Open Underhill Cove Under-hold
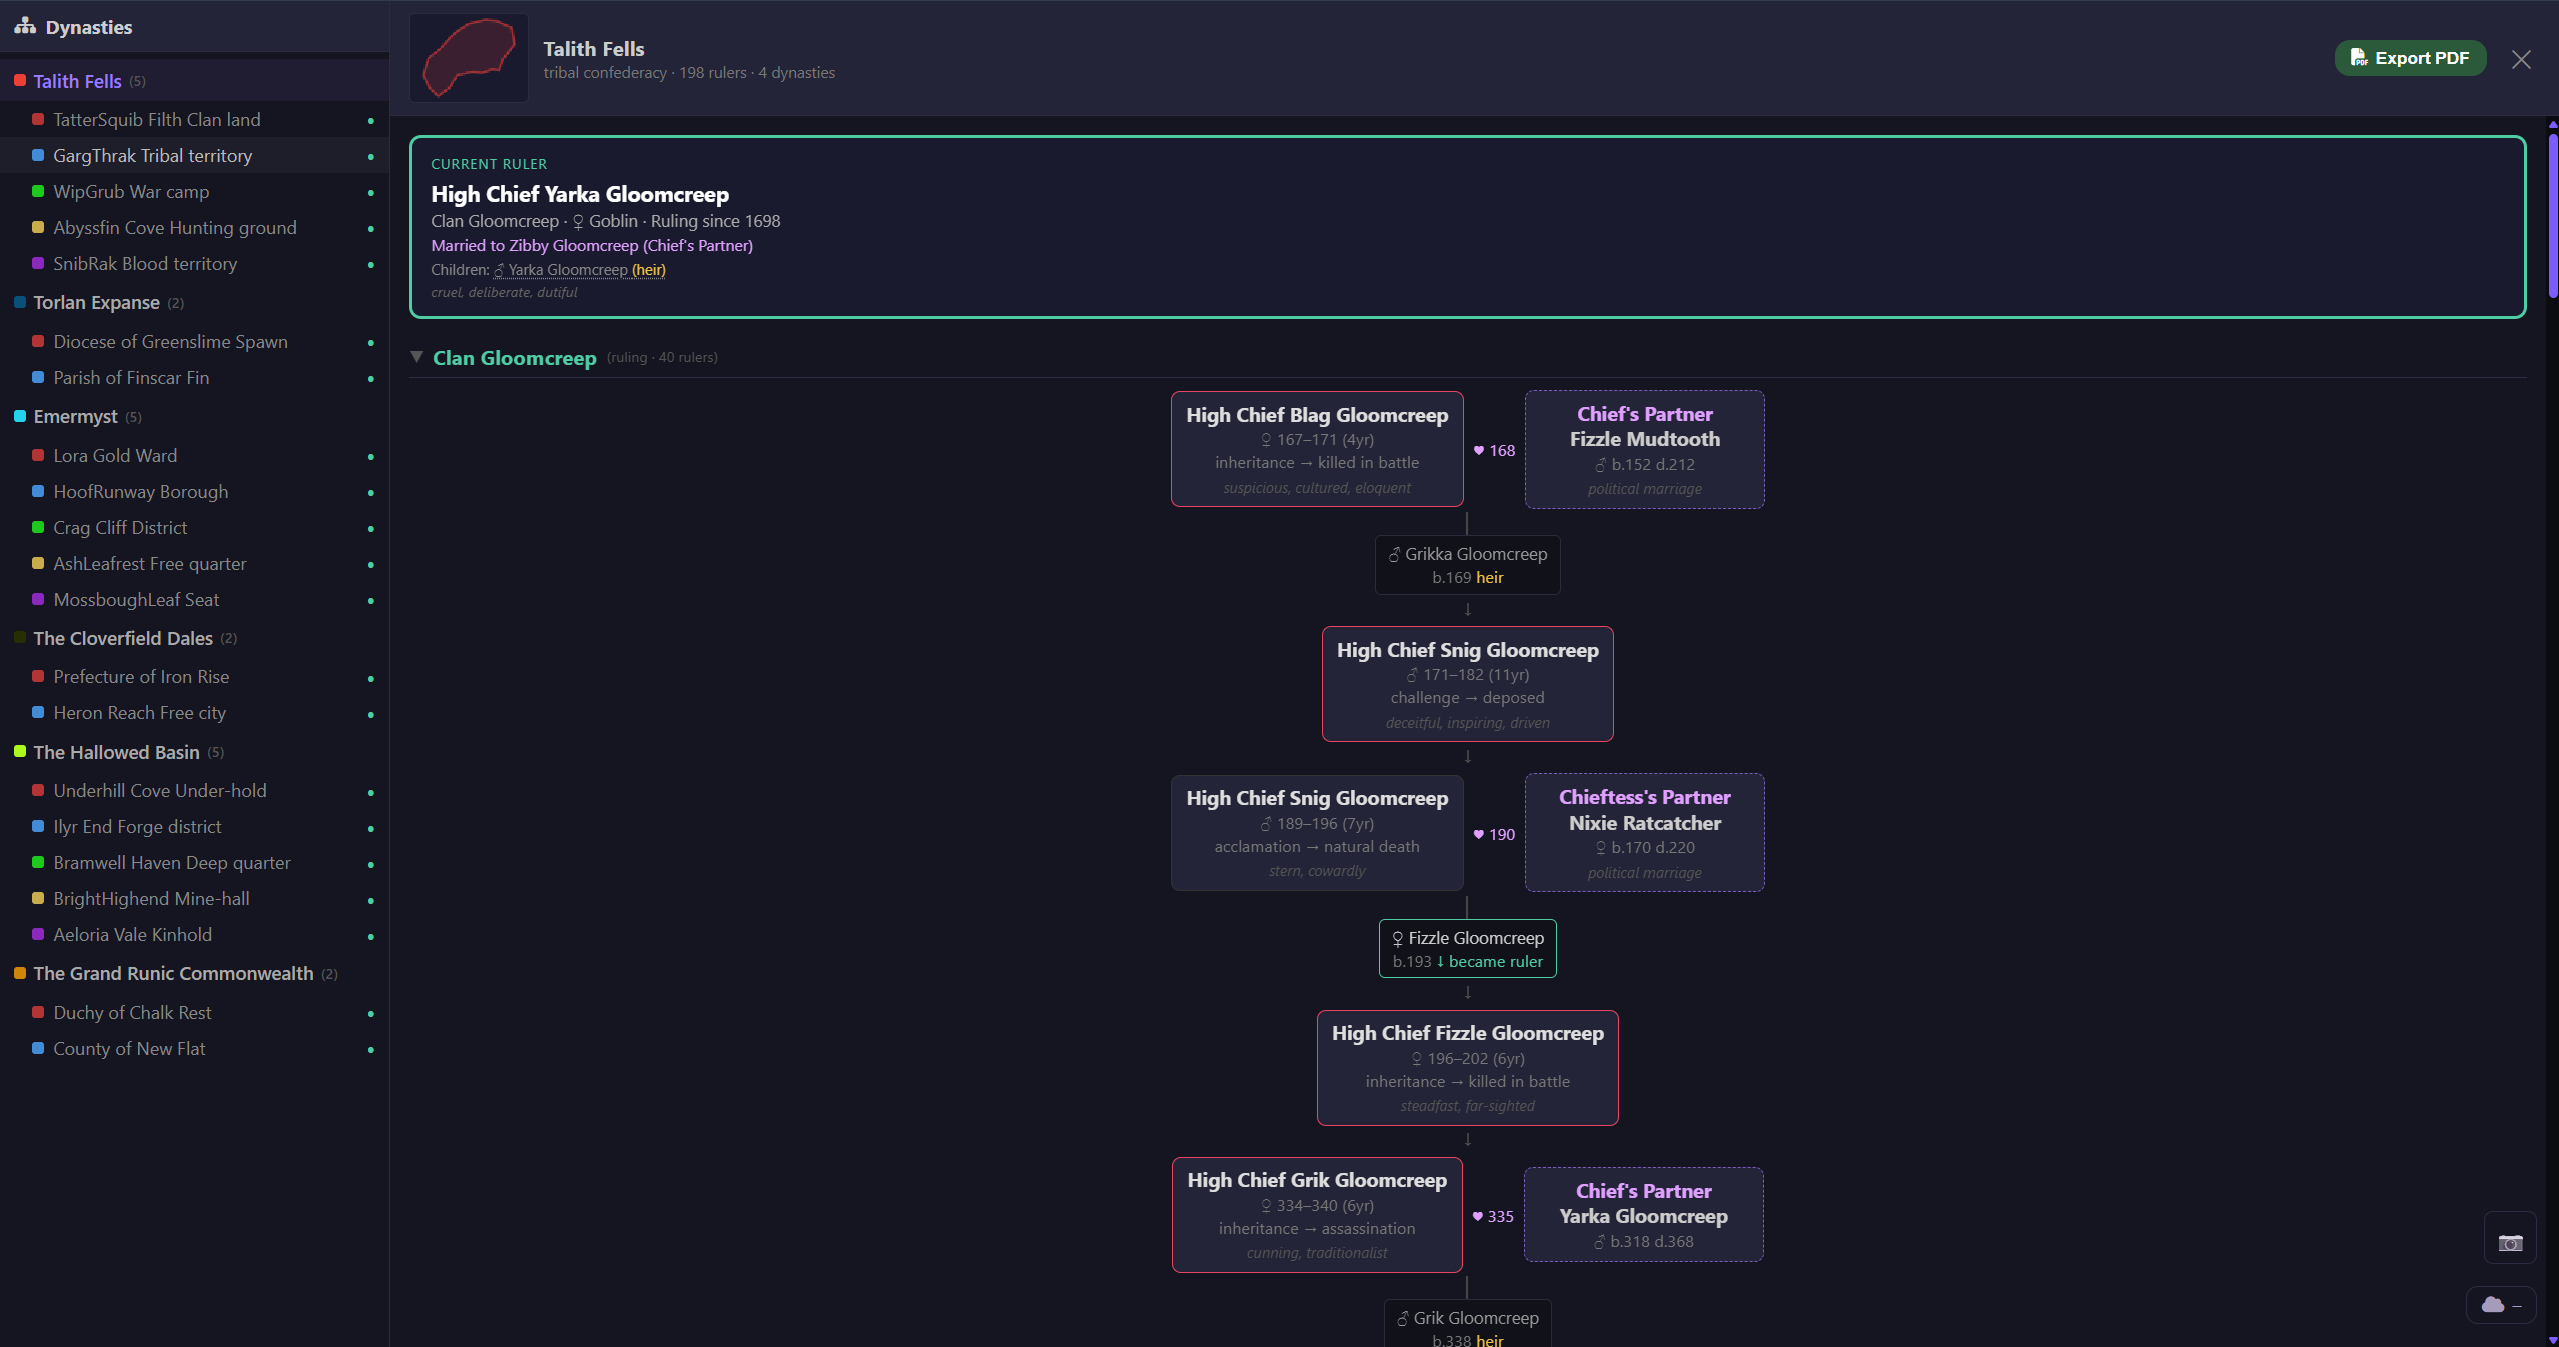The image size is (2559, 1347). pyautogui.click(x=194, y=790)
